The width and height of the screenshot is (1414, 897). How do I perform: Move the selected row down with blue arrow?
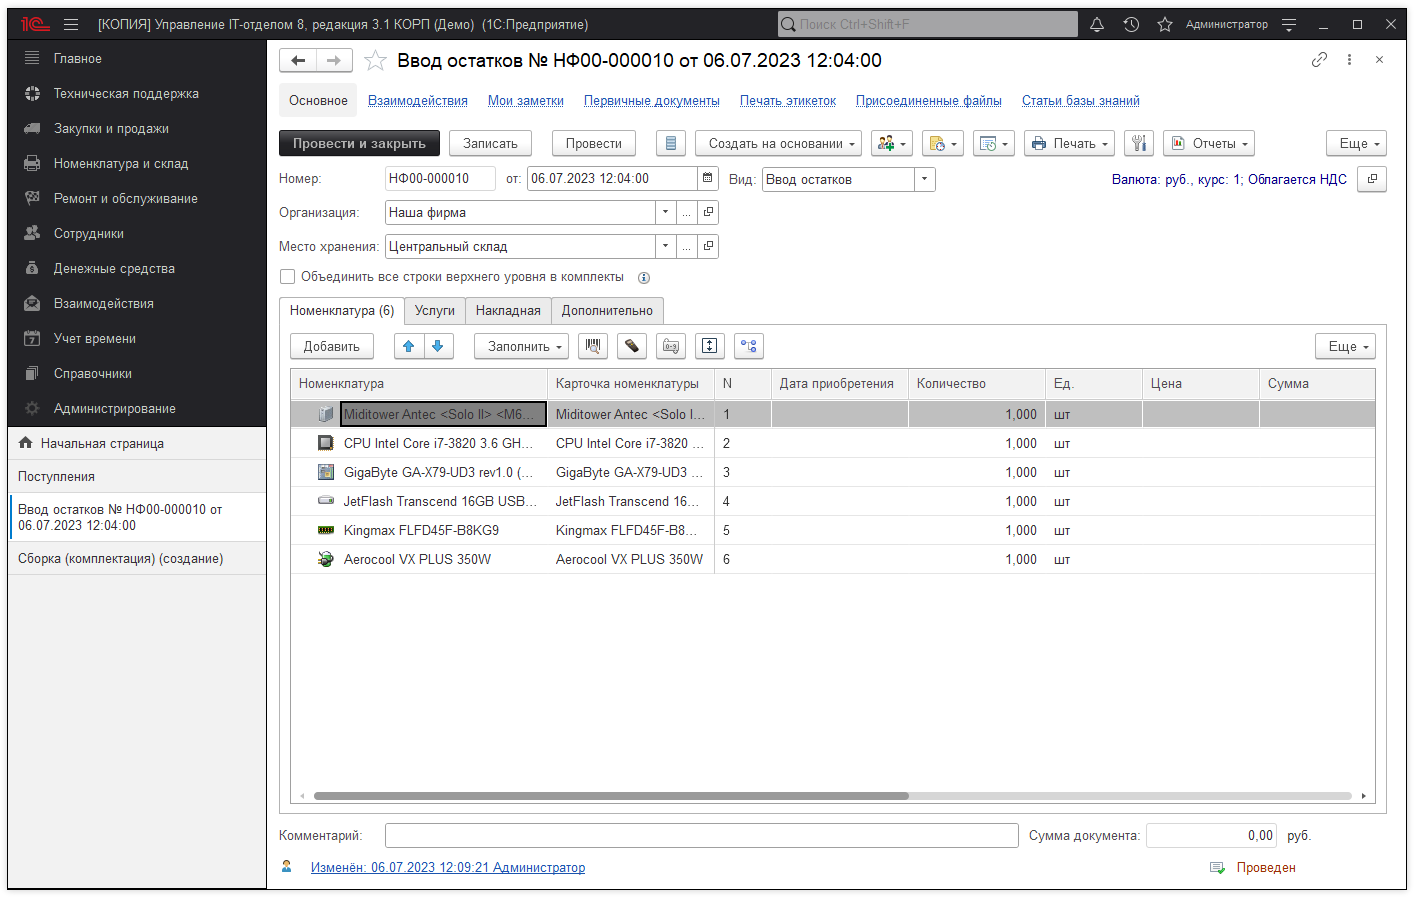point(438,346)
